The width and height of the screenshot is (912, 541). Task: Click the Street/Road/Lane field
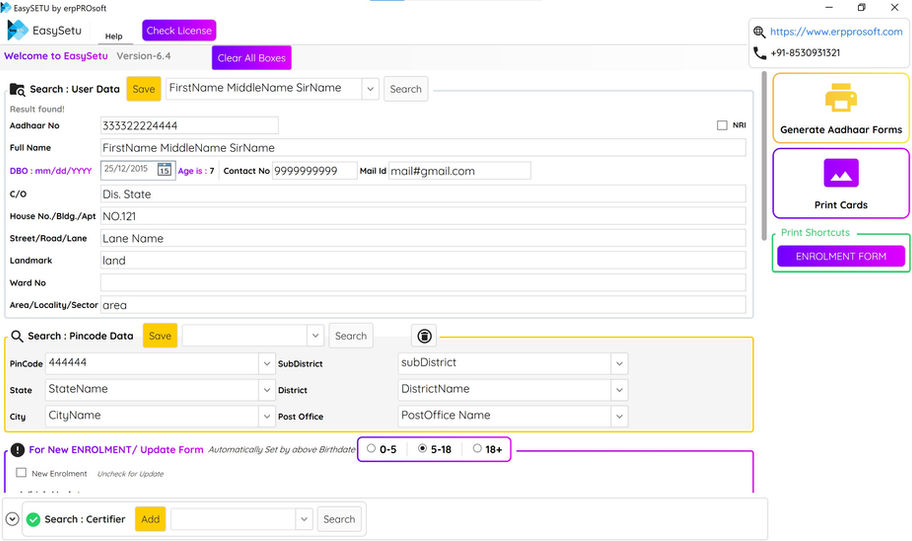click(x=423, y=239)
